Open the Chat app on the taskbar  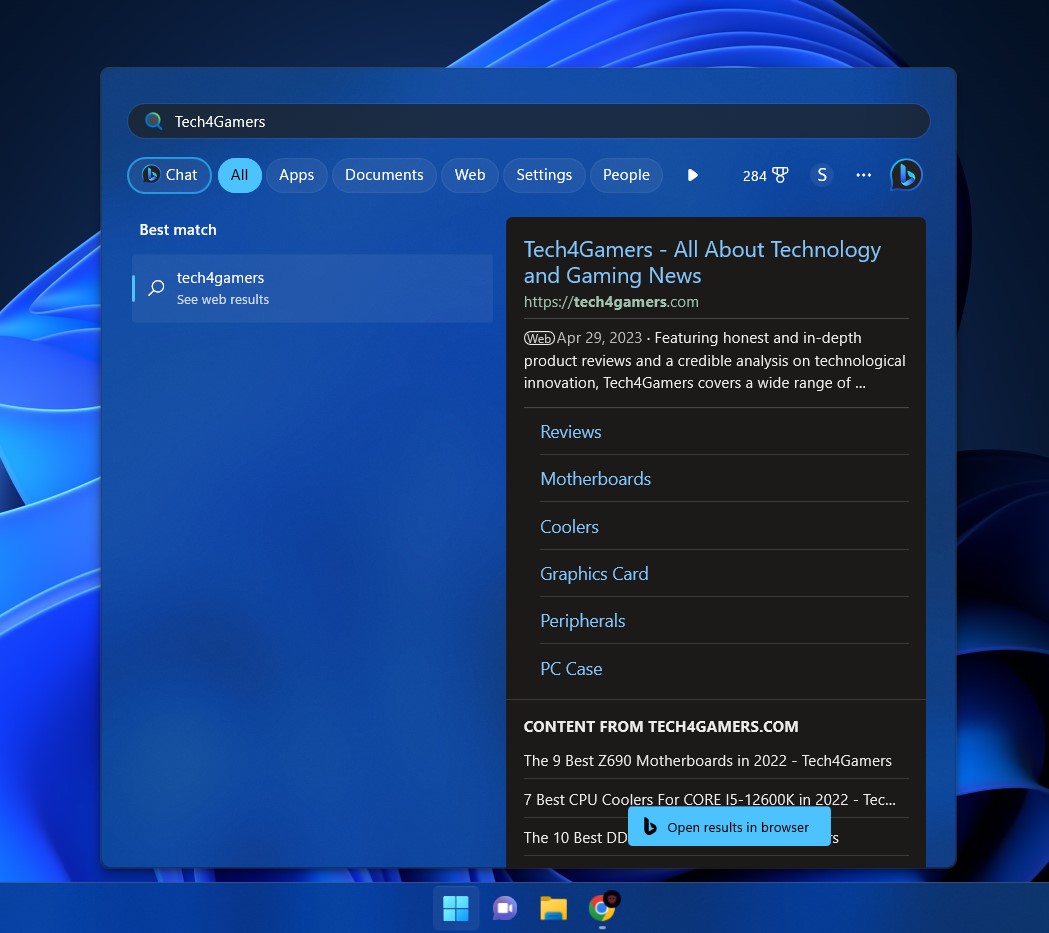pos(504,908)
